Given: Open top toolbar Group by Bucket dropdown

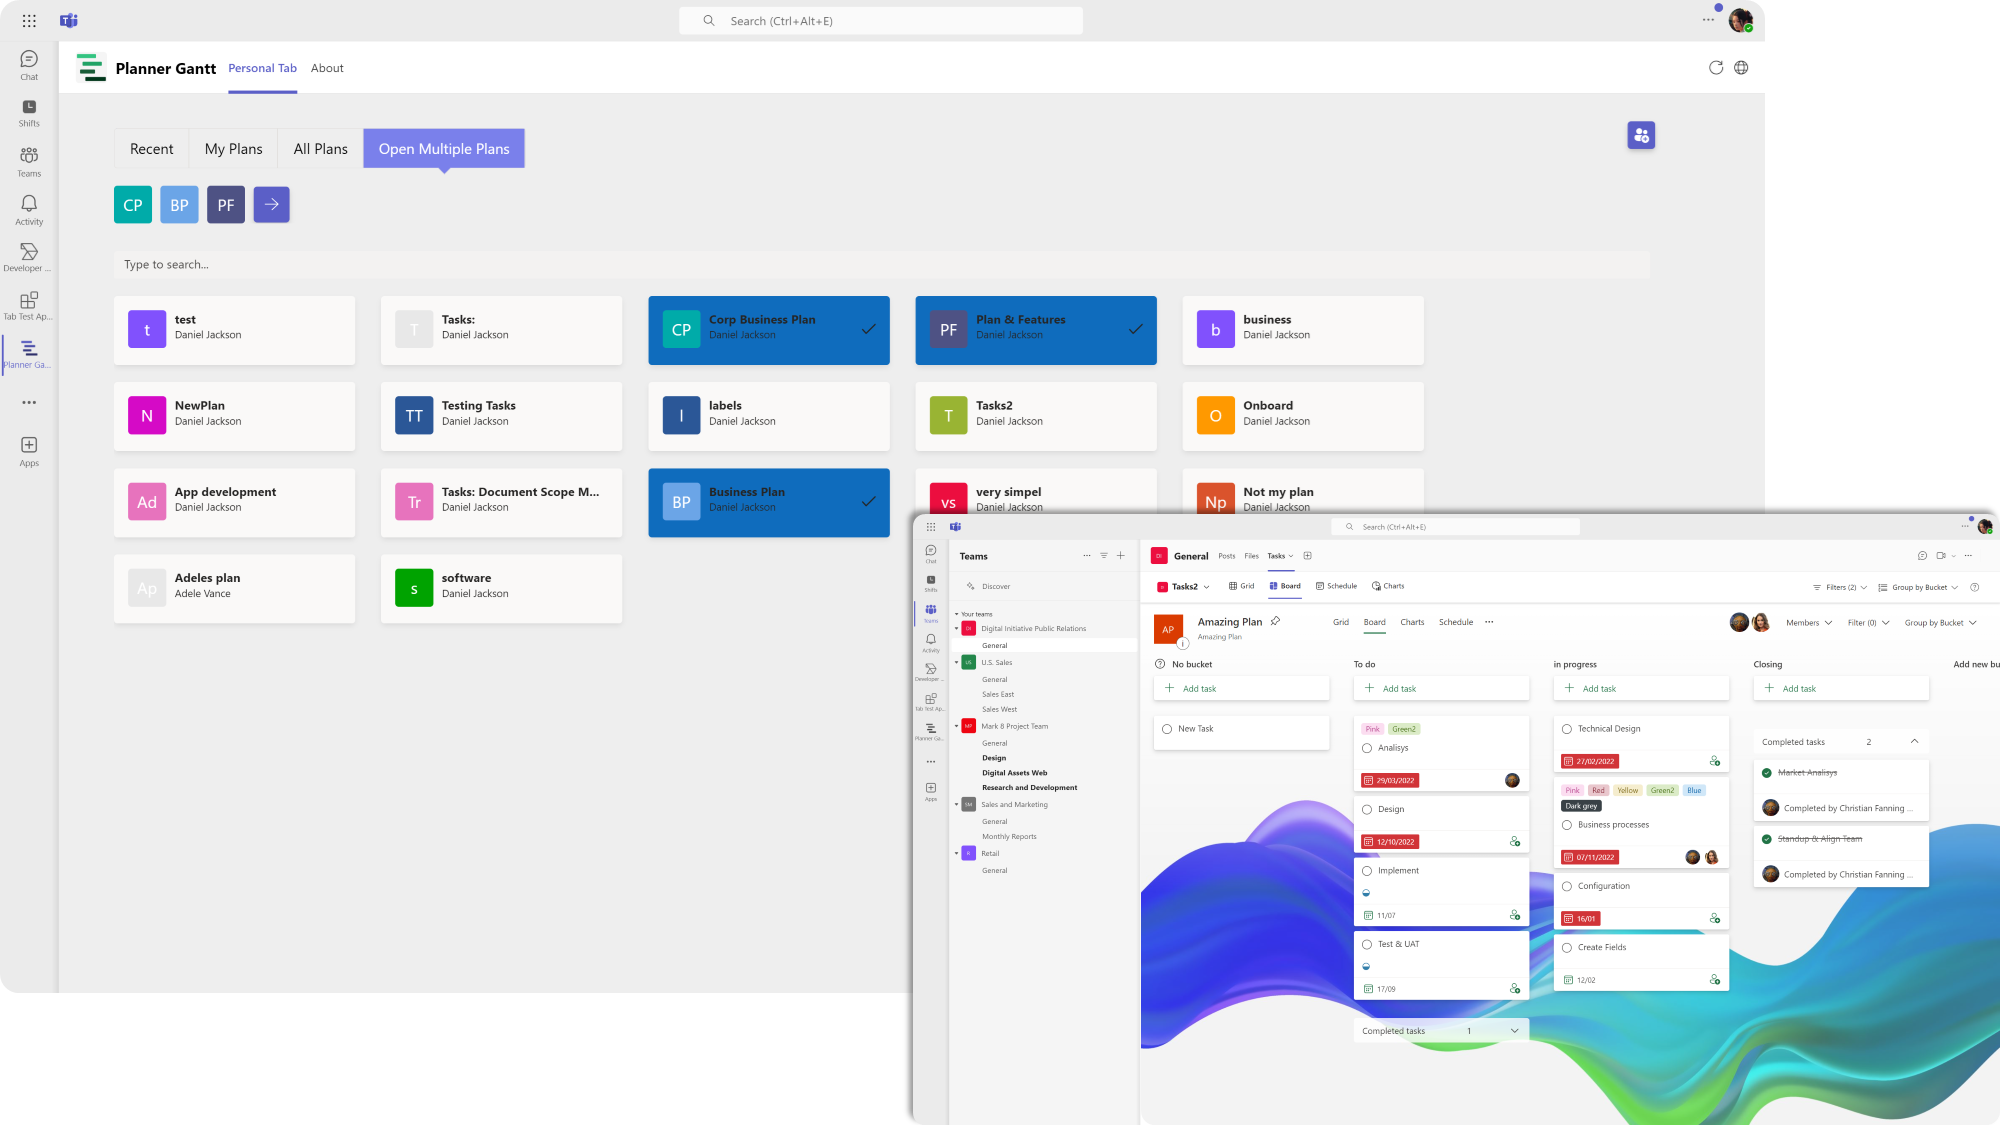Looking at the screenshot, I should (1918, 587).
